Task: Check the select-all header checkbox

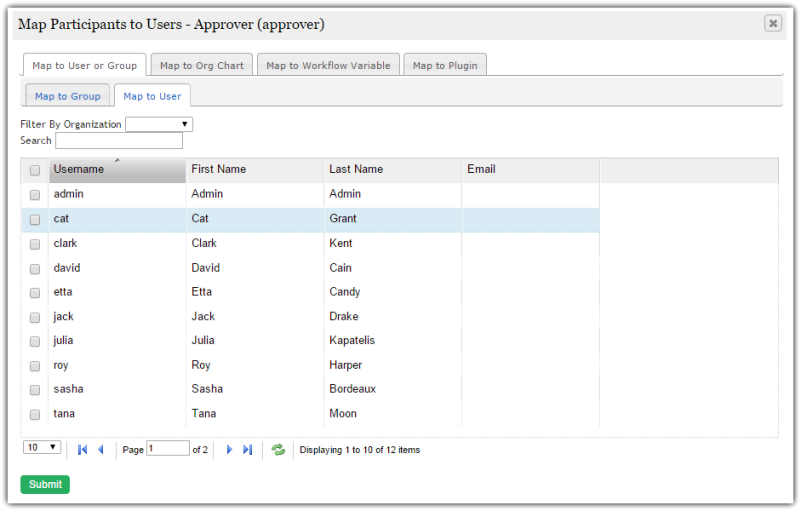Action: click(35, 170)
